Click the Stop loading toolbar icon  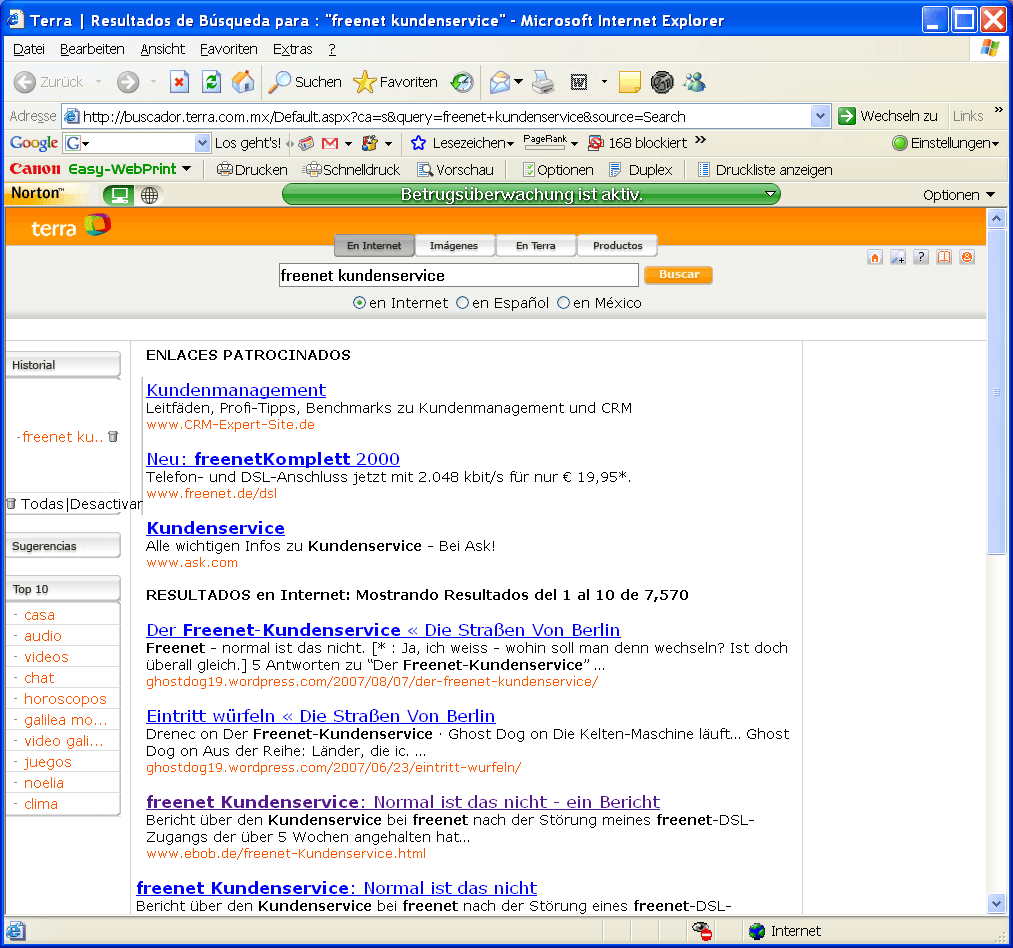pos(179,82)
